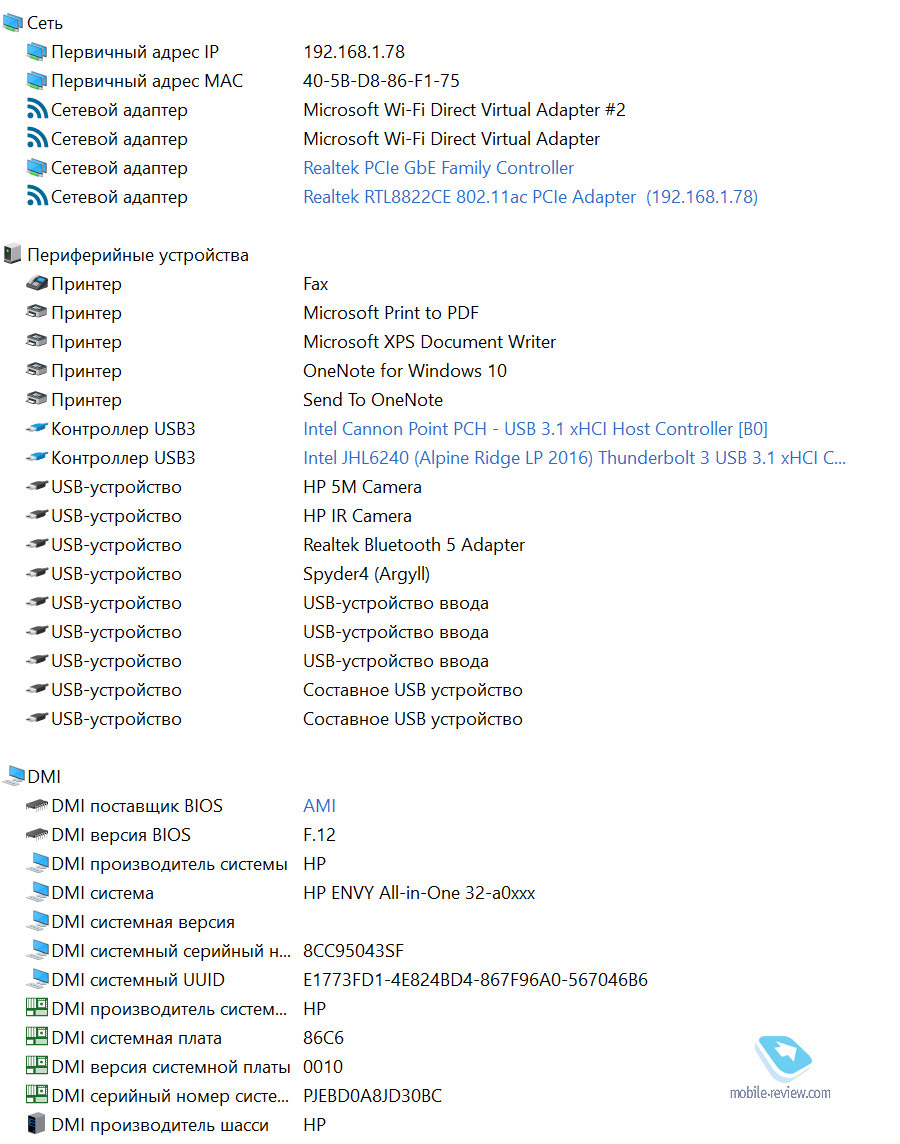Click the chassis icon for DMI производитель шасси
Viewport: 900px width, 1144px height.
point(35,1124)
